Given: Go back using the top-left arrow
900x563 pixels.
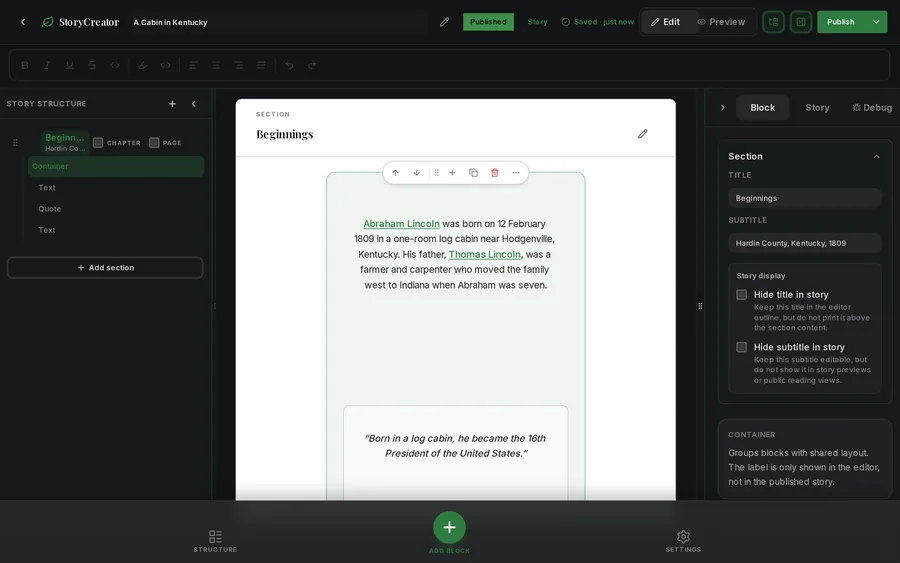Looking at the screenshot, I should (x=23, y=22).
